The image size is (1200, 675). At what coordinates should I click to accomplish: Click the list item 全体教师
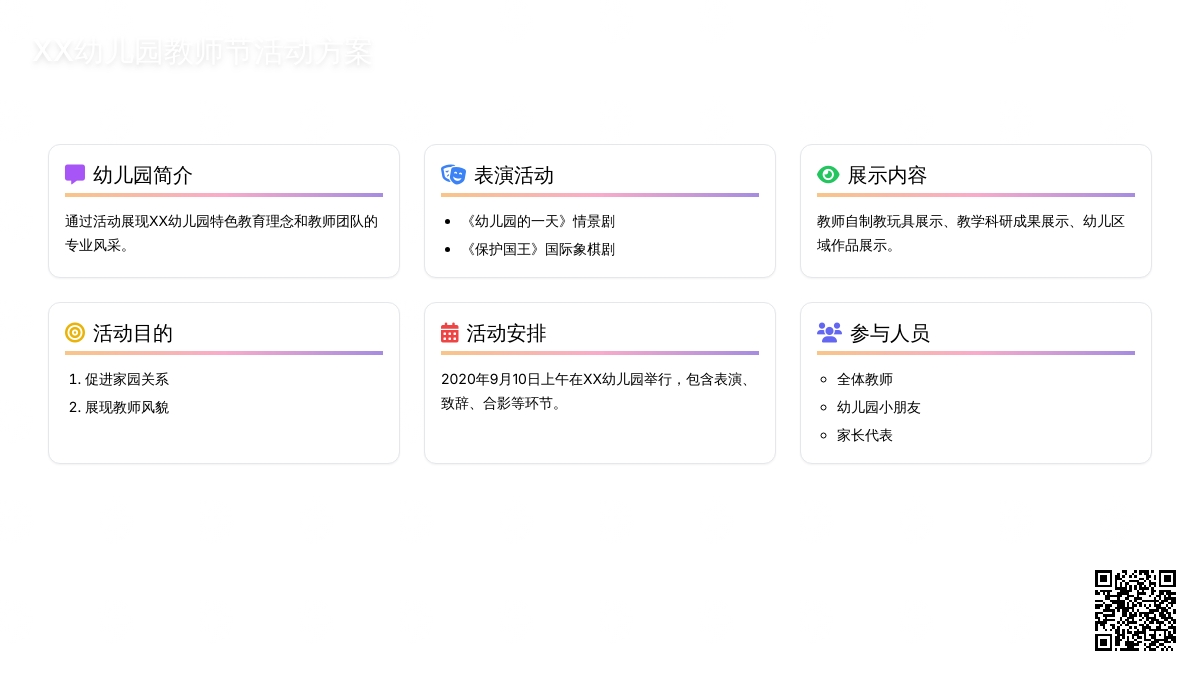tap(865, 379)
